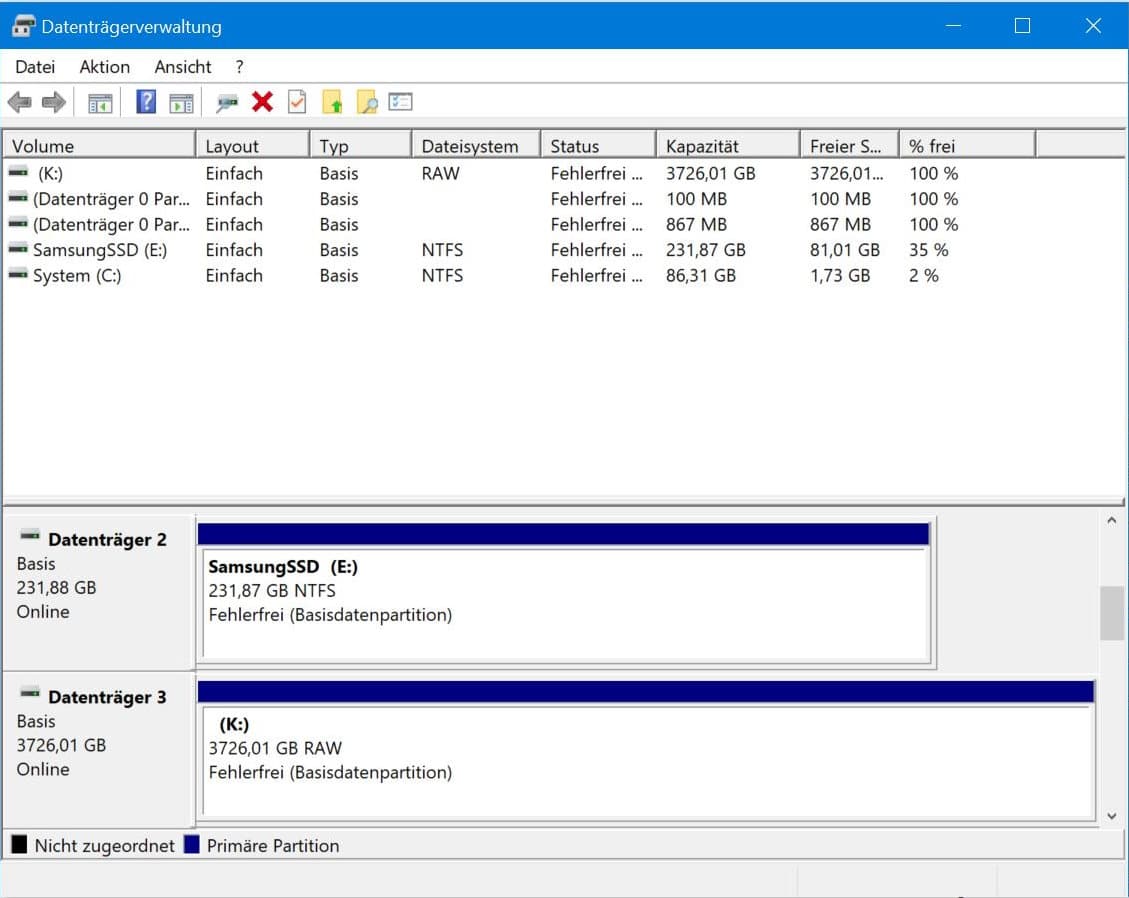The image size is (1129, 898).
Task: Click the 1,73 GB free space cell
Action: point(840,276)
